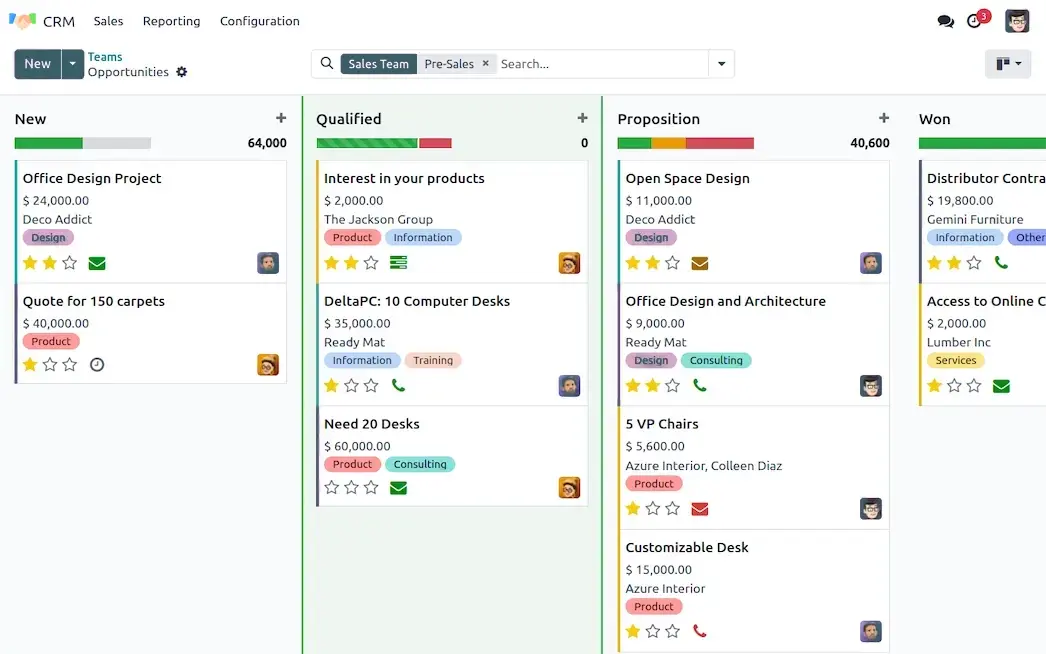
Task: Open the Reporting menu
Action: 171,21
